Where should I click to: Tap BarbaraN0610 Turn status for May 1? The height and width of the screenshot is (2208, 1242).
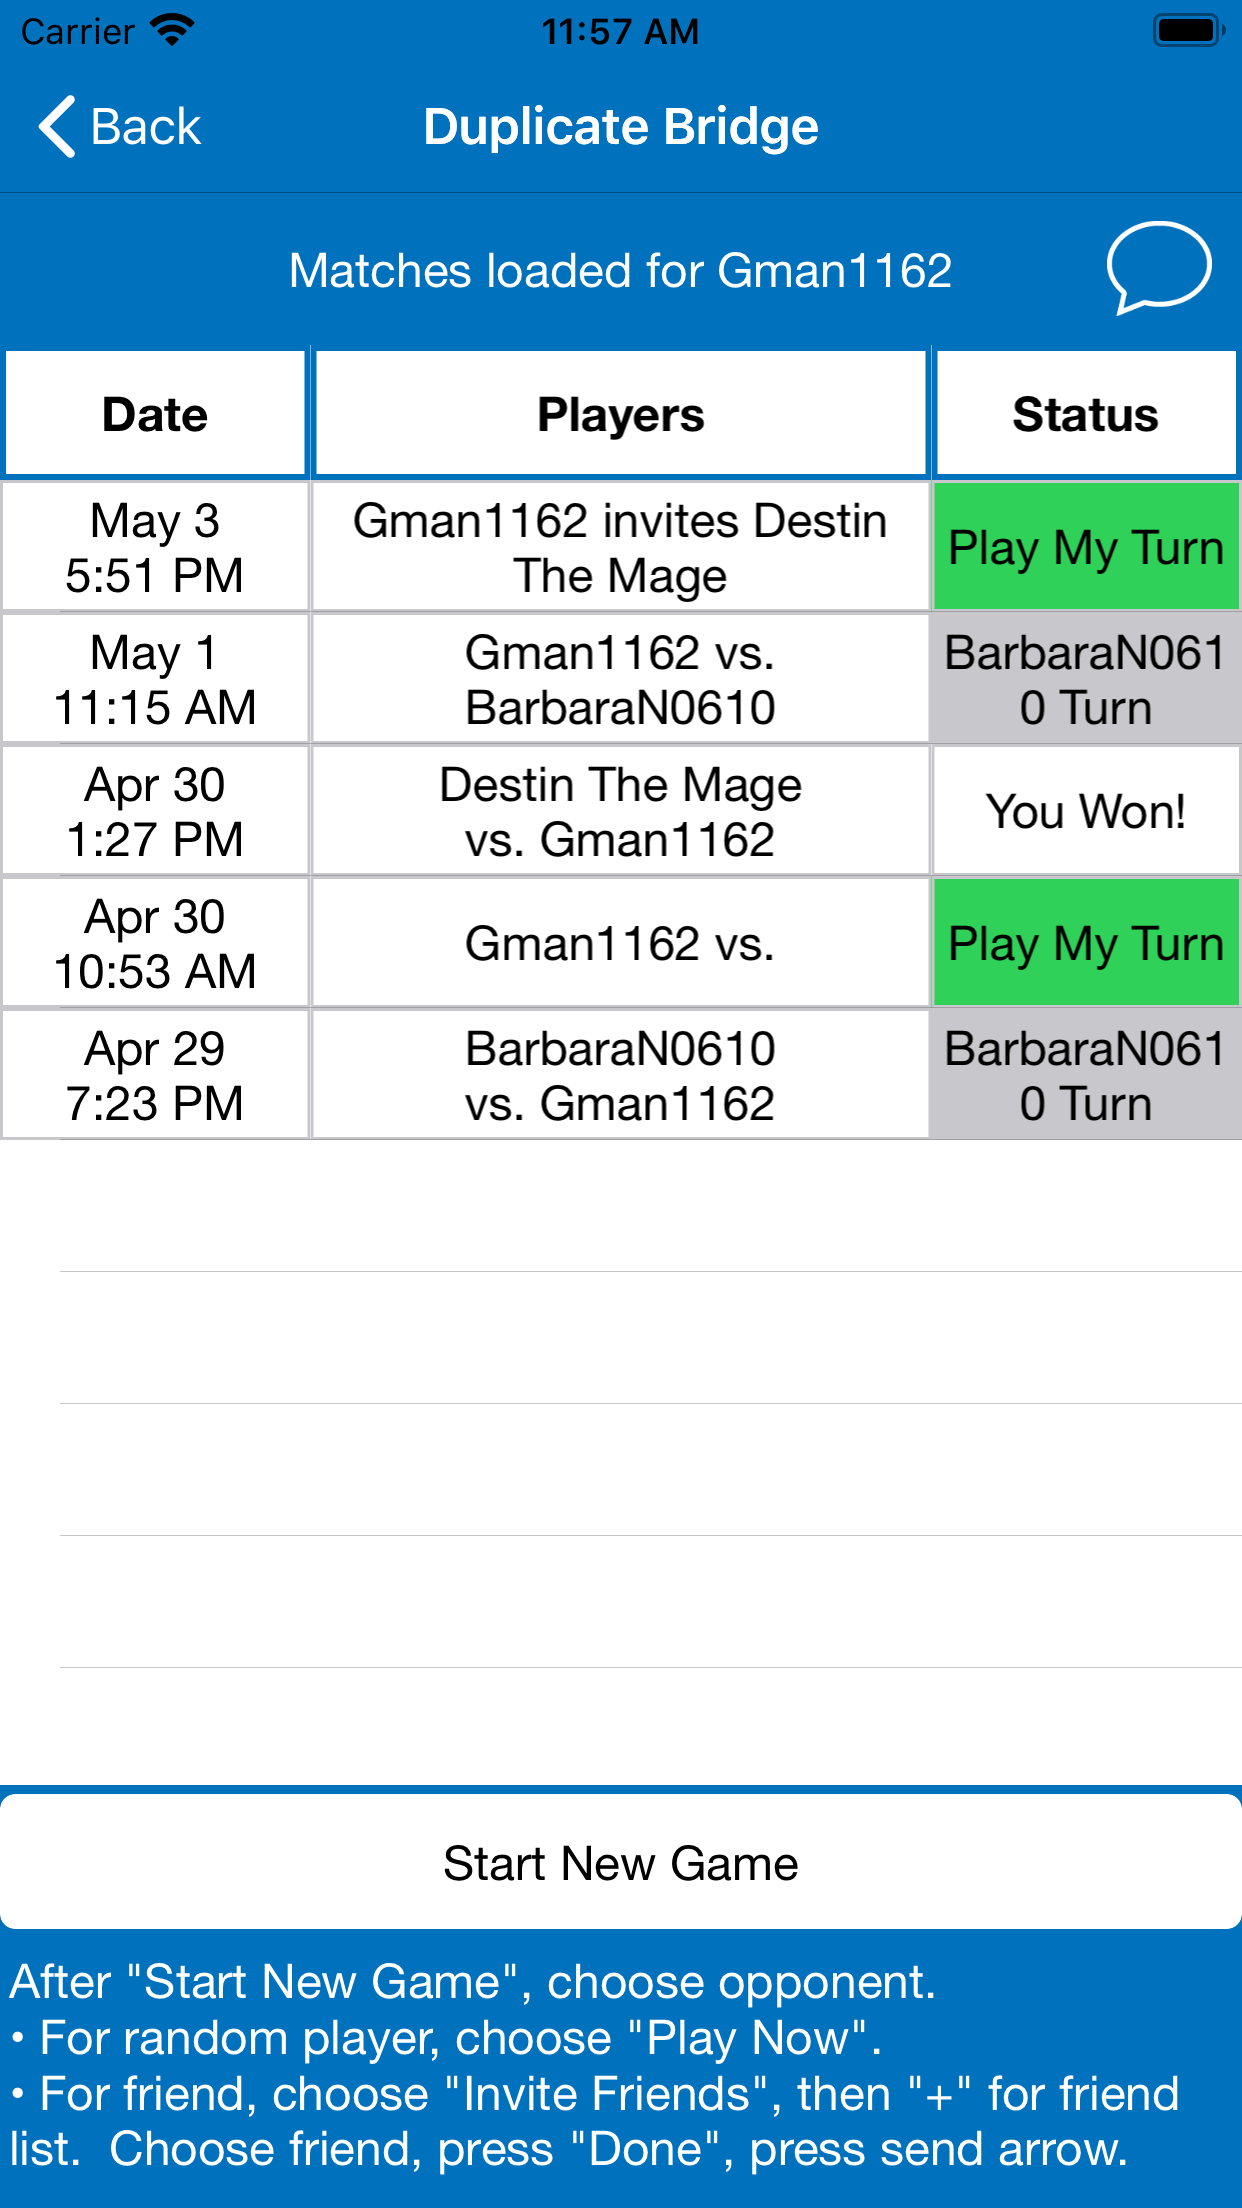click(x=1086, y=679)
